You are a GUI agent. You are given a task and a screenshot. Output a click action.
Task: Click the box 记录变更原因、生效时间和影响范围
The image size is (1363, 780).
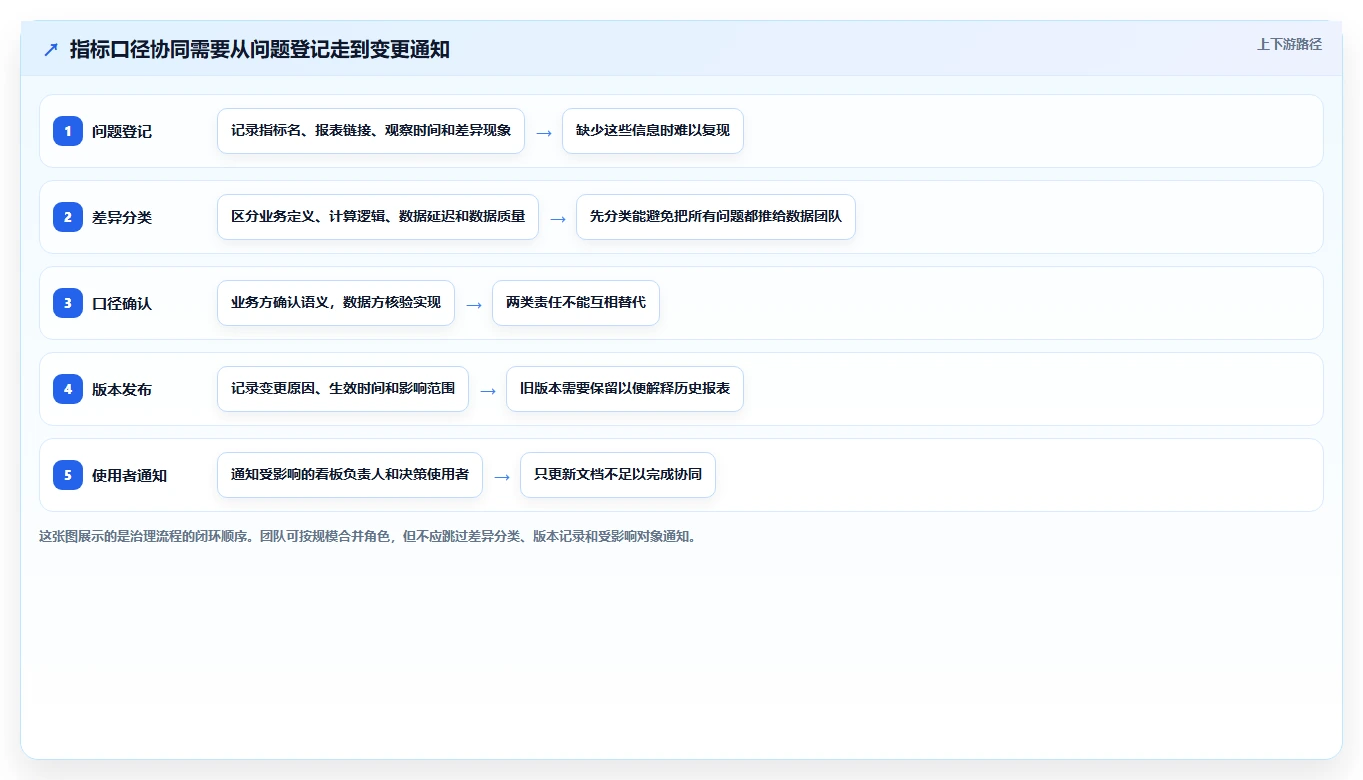343,389
